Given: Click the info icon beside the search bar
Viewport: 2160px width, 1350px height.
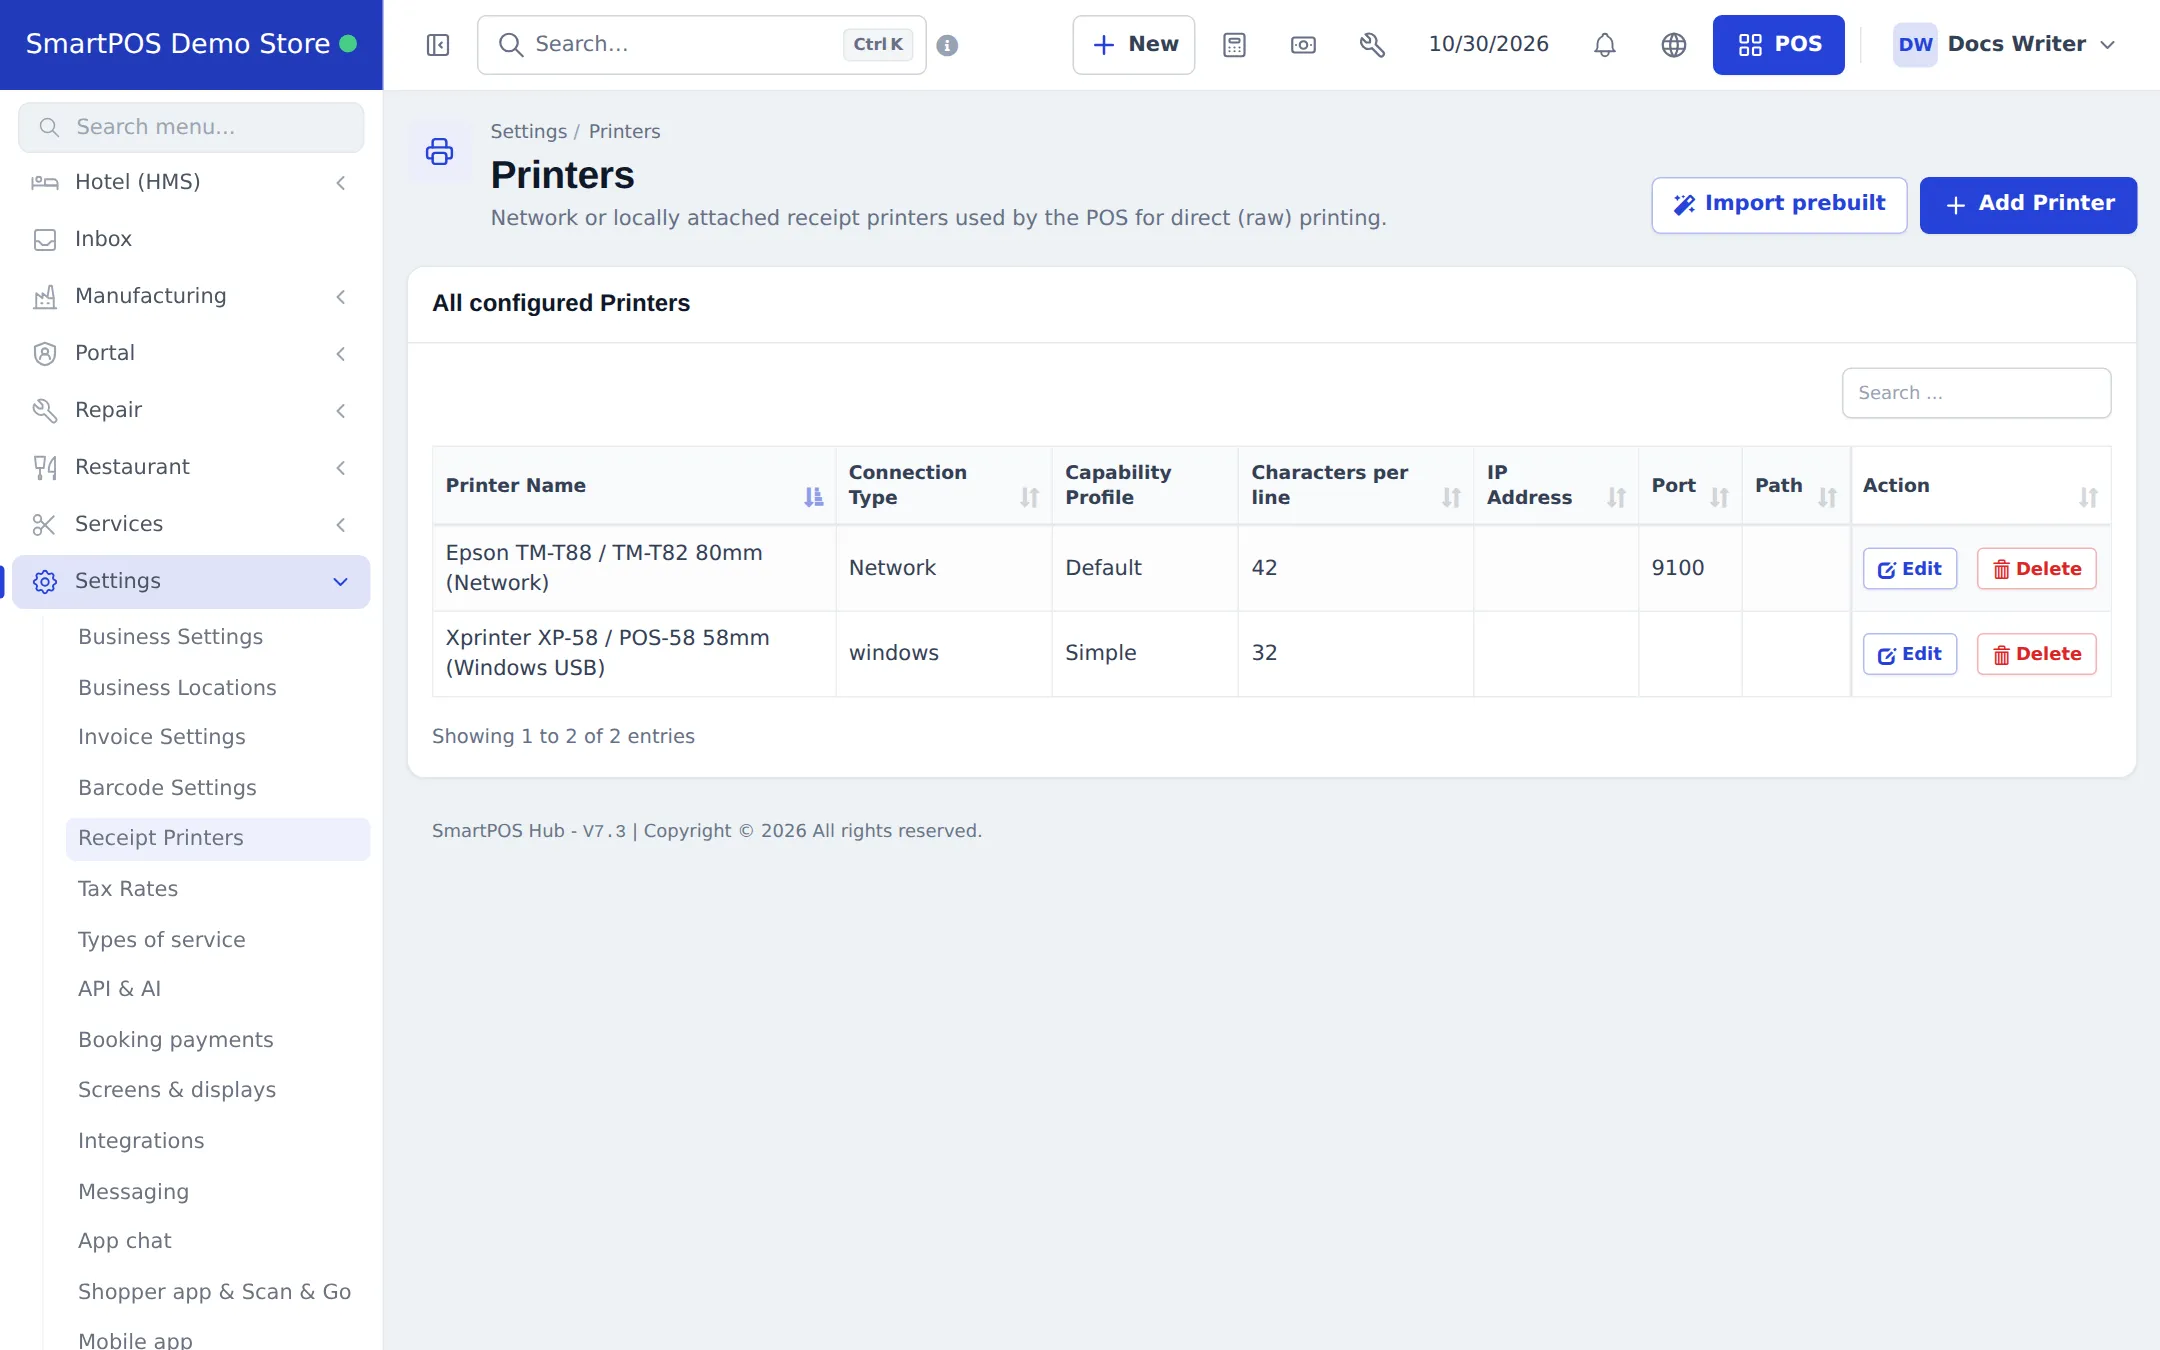Looking at the screenshot, I should coord(947,45).
